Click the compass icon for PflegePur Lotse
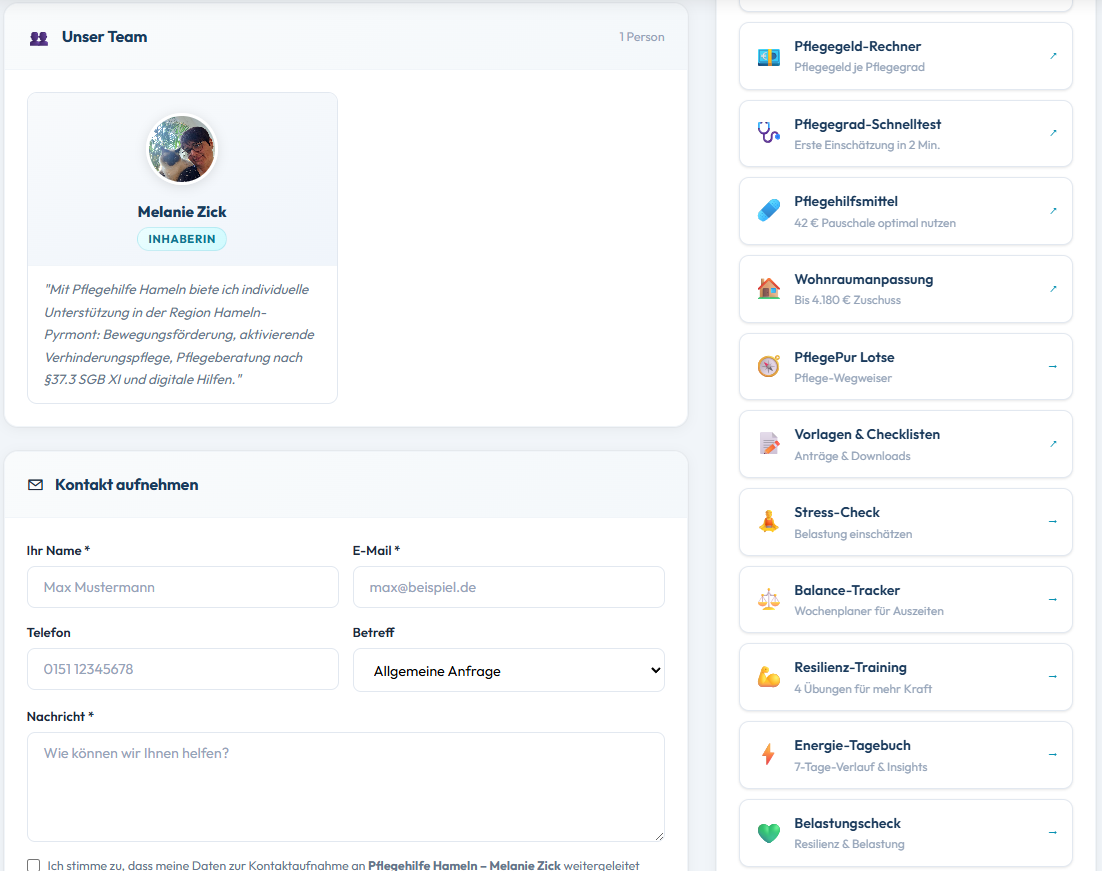Viewport: 1102px width, 871px height. click(768, 366)
